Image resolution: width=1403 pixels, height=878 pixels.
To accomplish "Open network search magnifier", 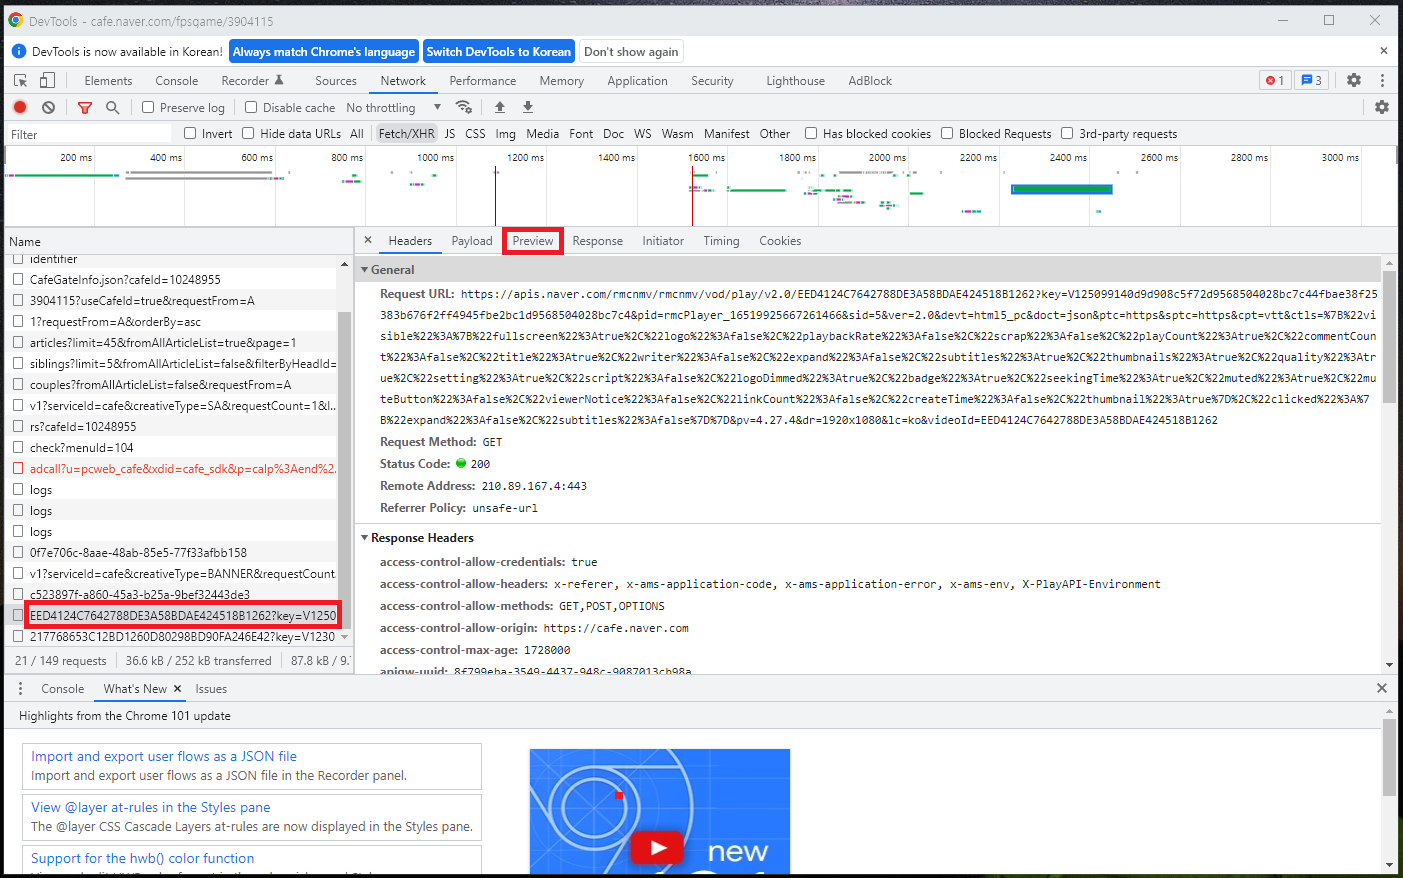I will (x=113, y=107).
